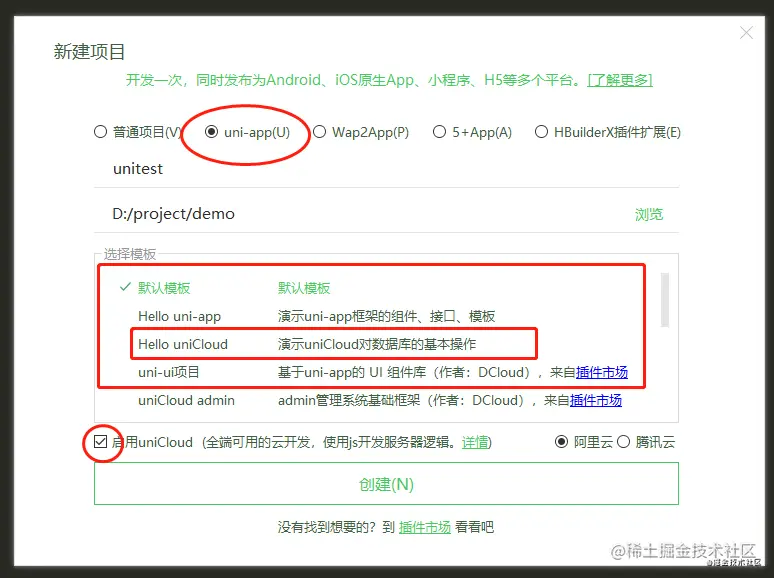774x578 pixels.
Task: Open the 详情 link for uniCloud
Action: point(475,442)
